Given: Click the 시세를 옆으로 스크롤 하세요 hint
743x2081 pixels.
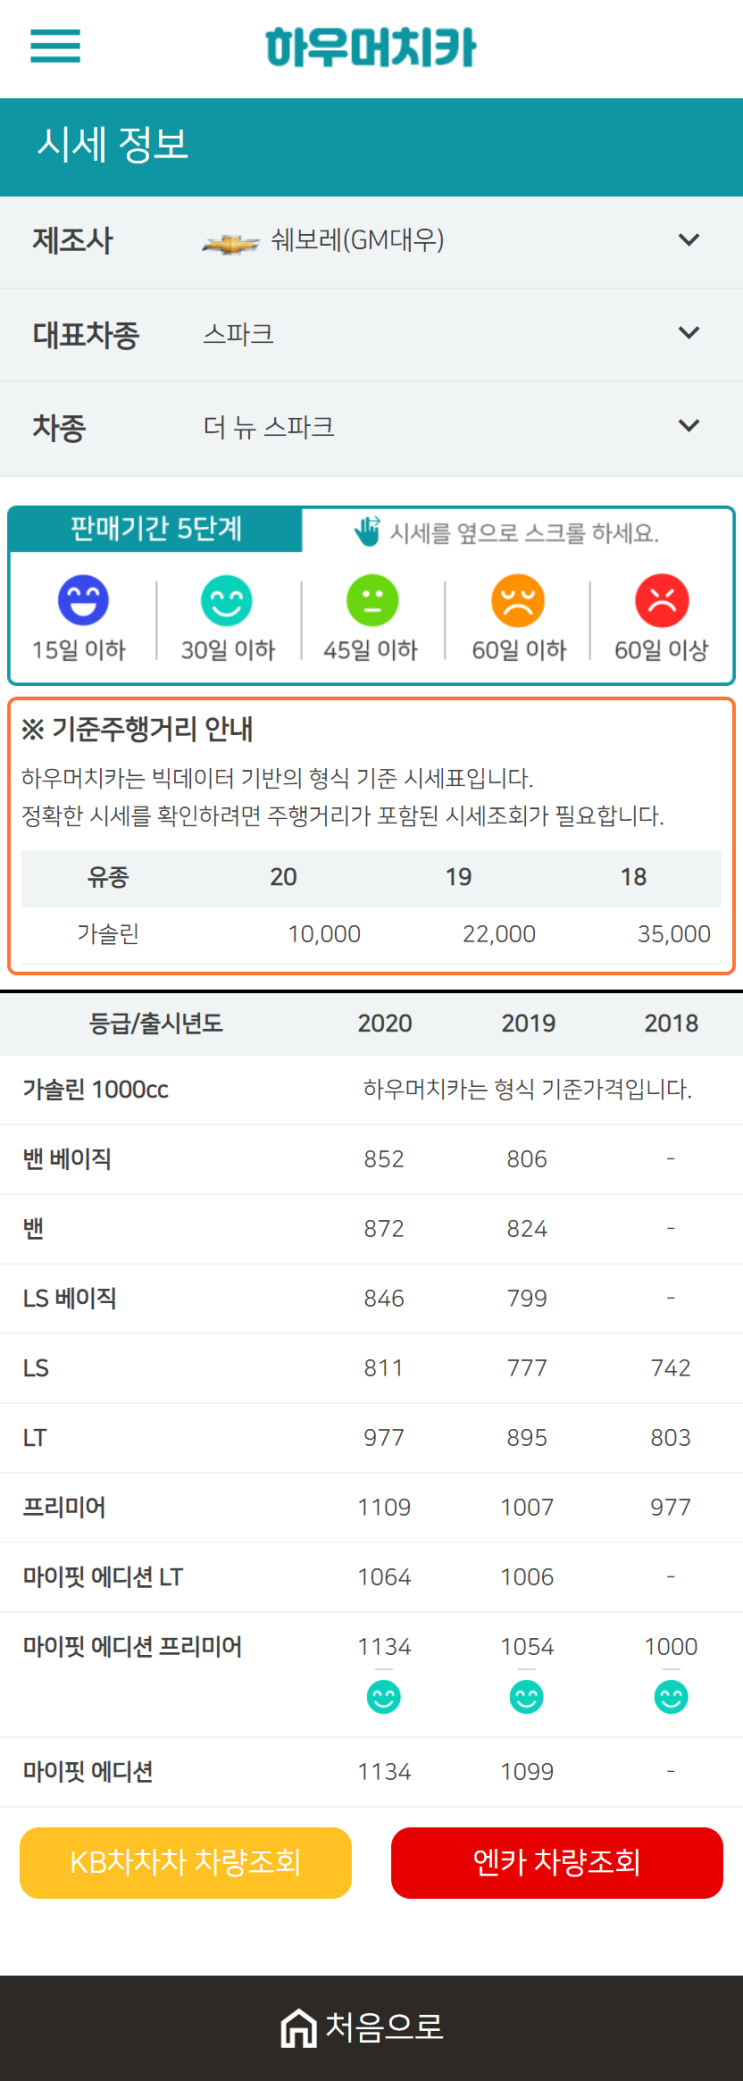Looking at the screenshot, I should click(524, 533).
